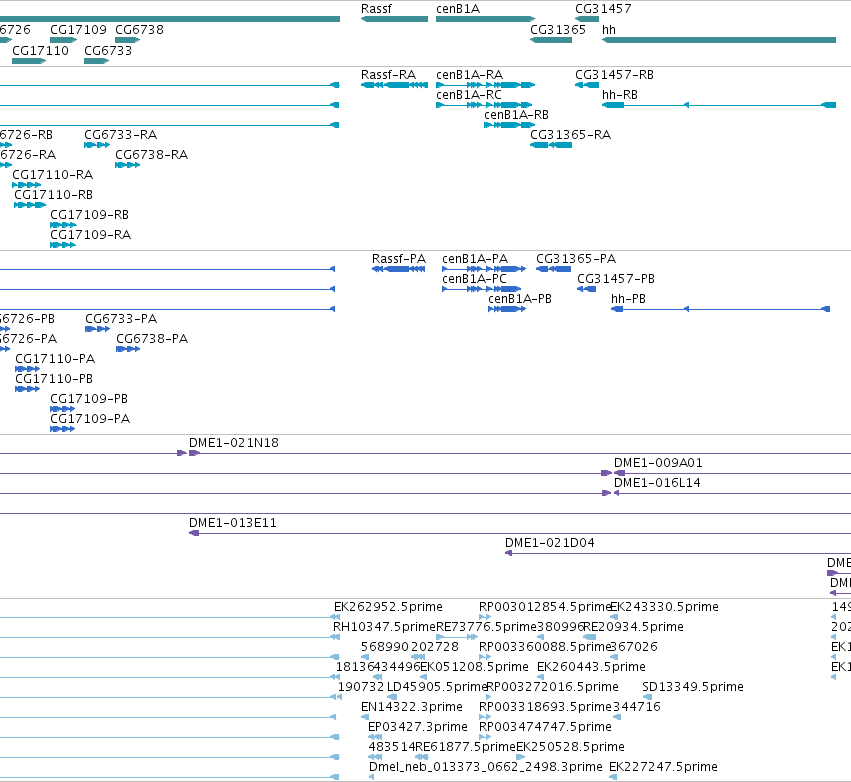Screen dimensions: 851x782
Task: Open the RP003360088.5prime EST label
Action: (545, 647)
